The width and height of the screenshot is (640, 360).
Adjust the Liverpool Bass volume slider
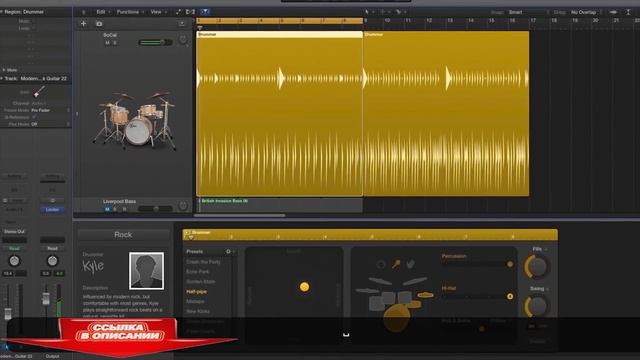[155, 209]
